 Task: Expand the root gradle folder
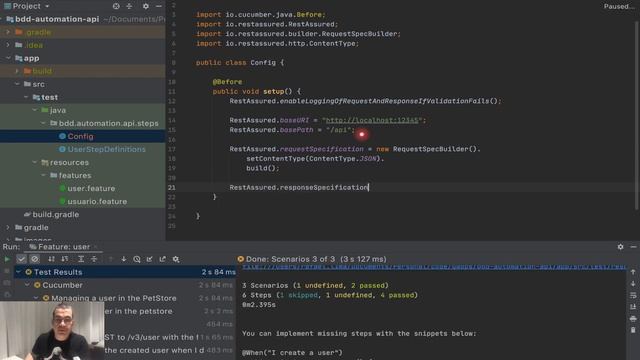click(x=8, y=228)
